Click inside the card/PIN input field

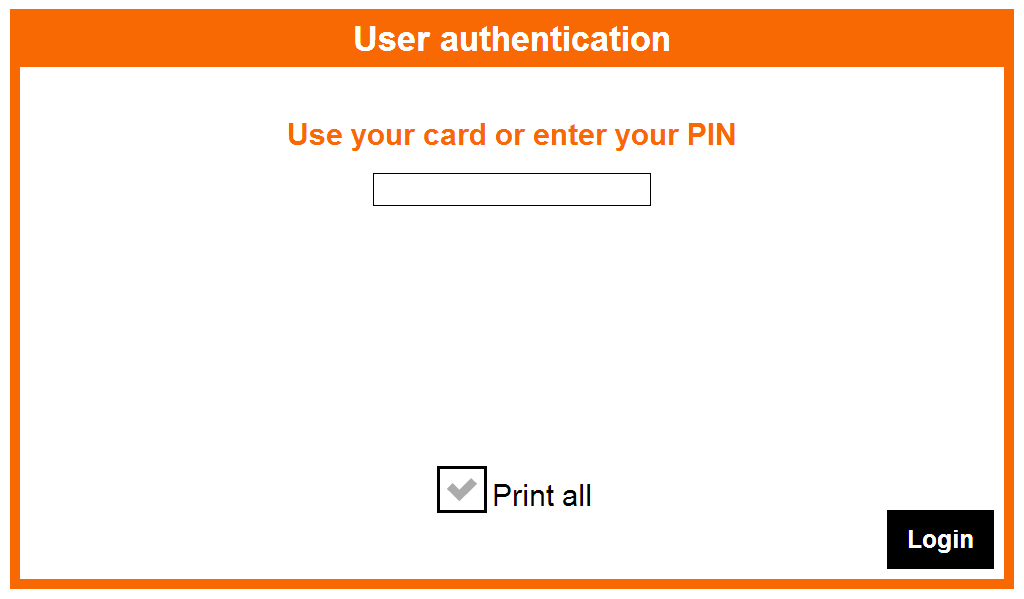click(x=511, y=189)
